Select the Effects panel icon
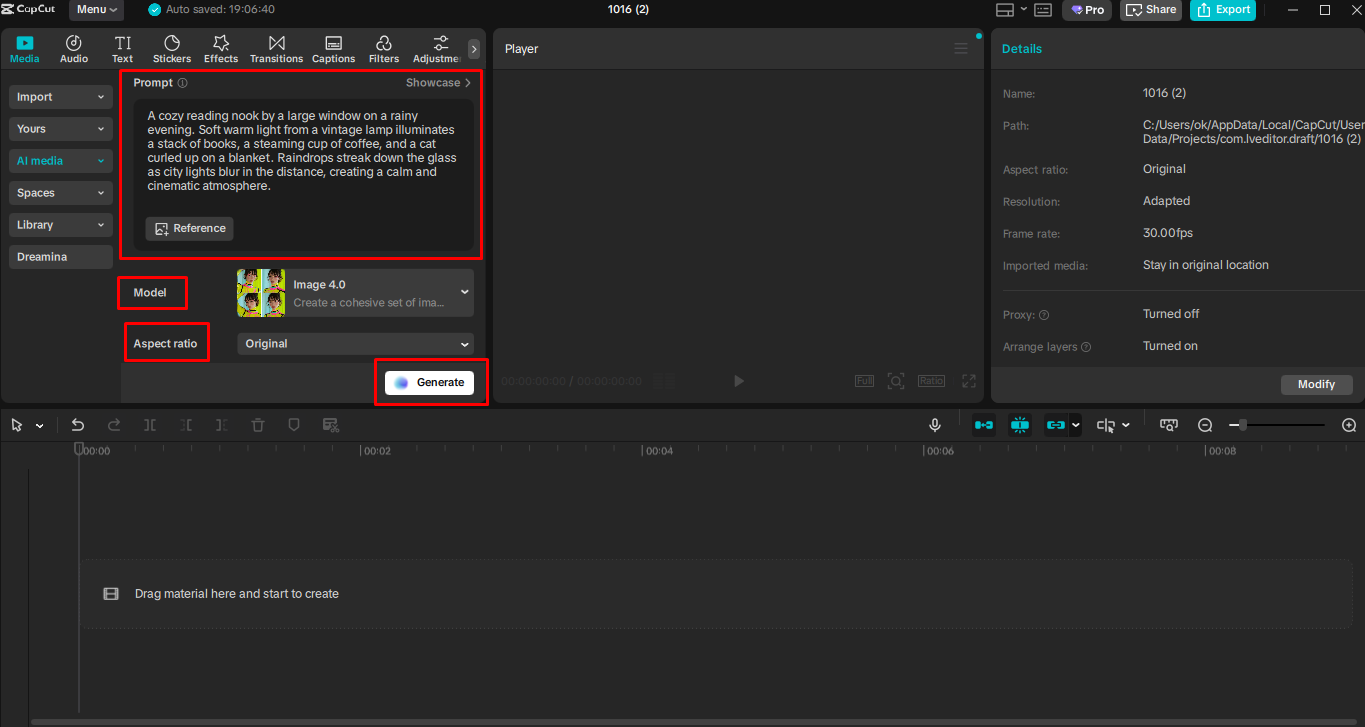This screenshot has width=1365, height=727. tap(220, 47)
